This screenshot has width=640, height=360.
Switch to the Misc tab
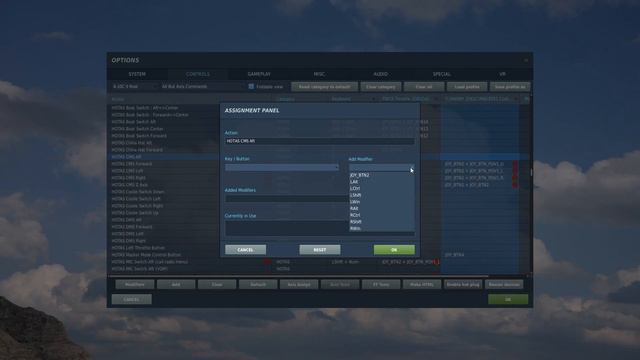(319, 74)
